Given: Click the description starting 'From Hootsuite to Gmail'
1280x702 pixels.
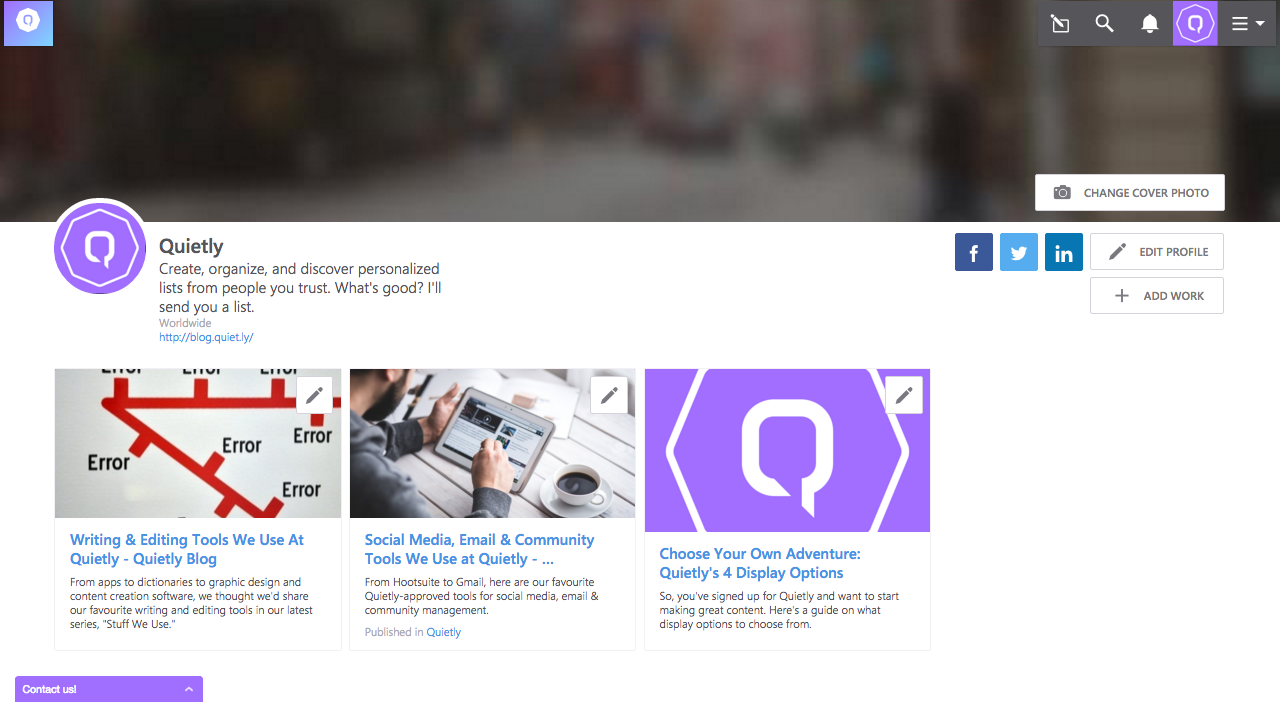Looking at the screenshot, I should pos(482,596).
